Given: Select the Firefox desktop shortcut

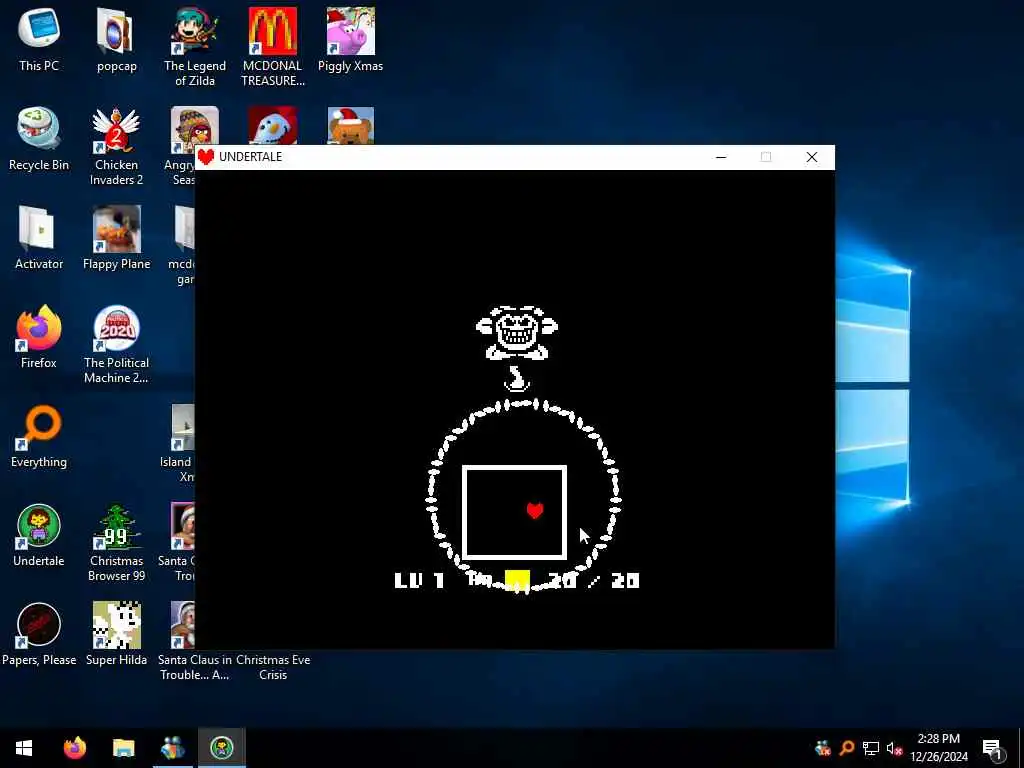Looking at the screenshot, I should (x=39, y=337).
